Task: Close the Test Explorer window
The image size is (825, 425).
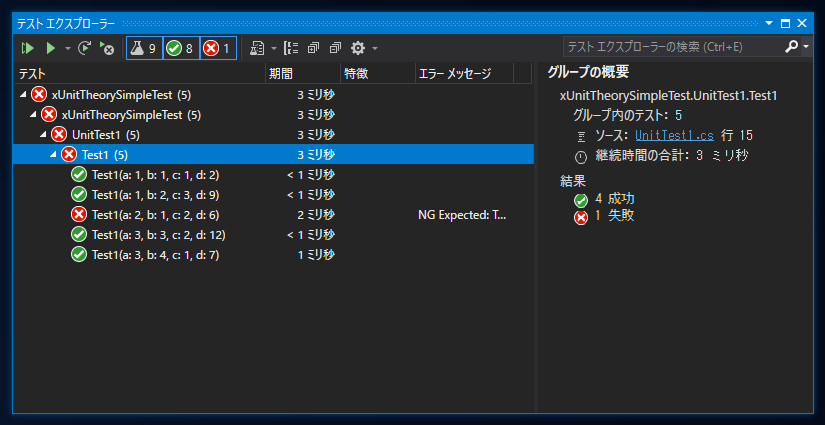Action: [x=802, y=23]
